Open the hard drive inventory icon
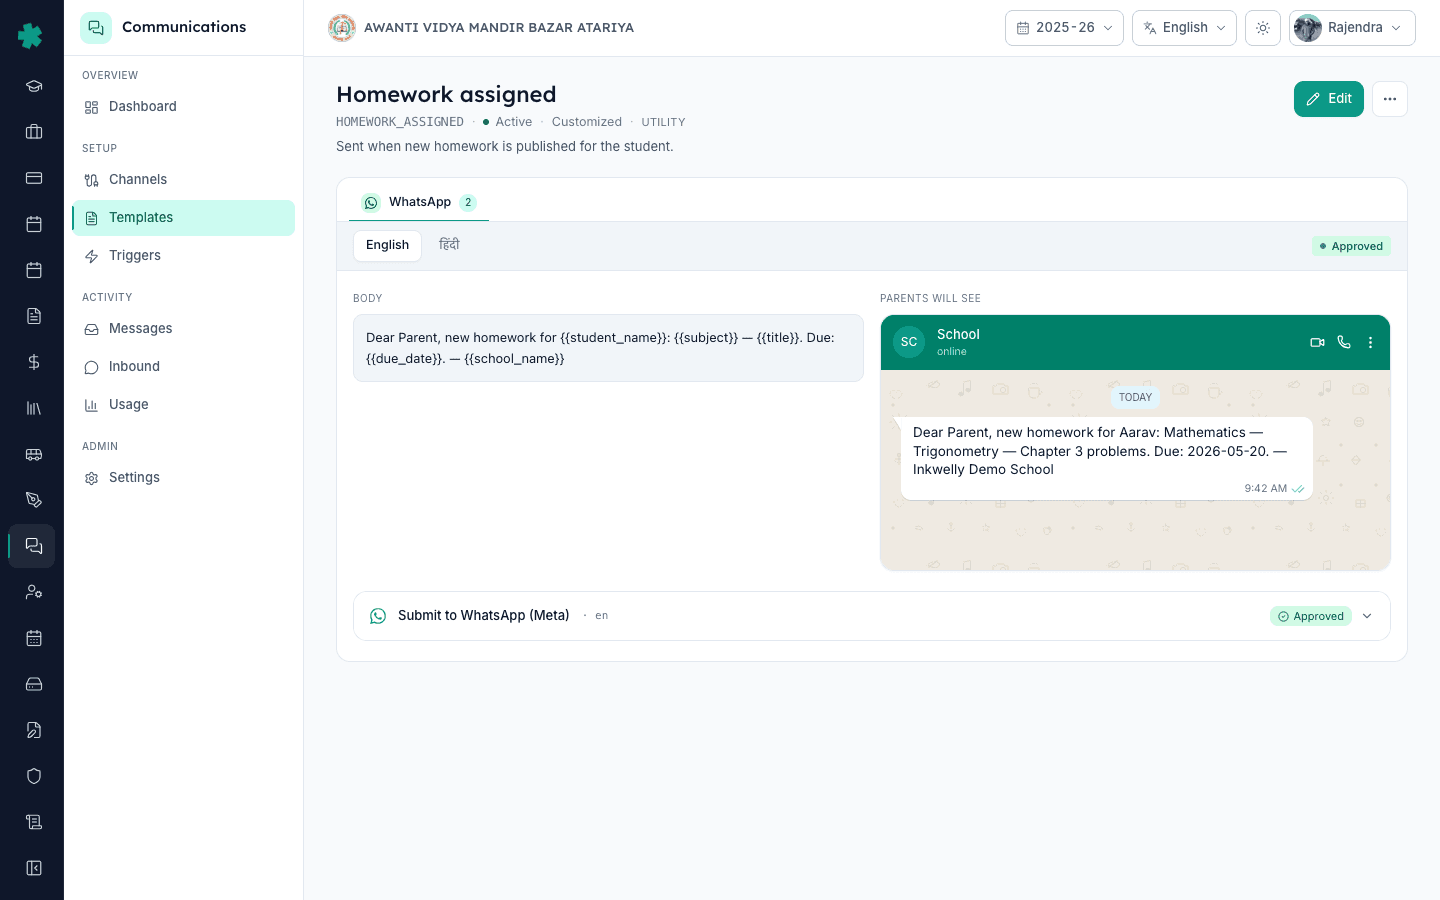The height and width of the screenshot is (900, 1440). coord(34,684)
